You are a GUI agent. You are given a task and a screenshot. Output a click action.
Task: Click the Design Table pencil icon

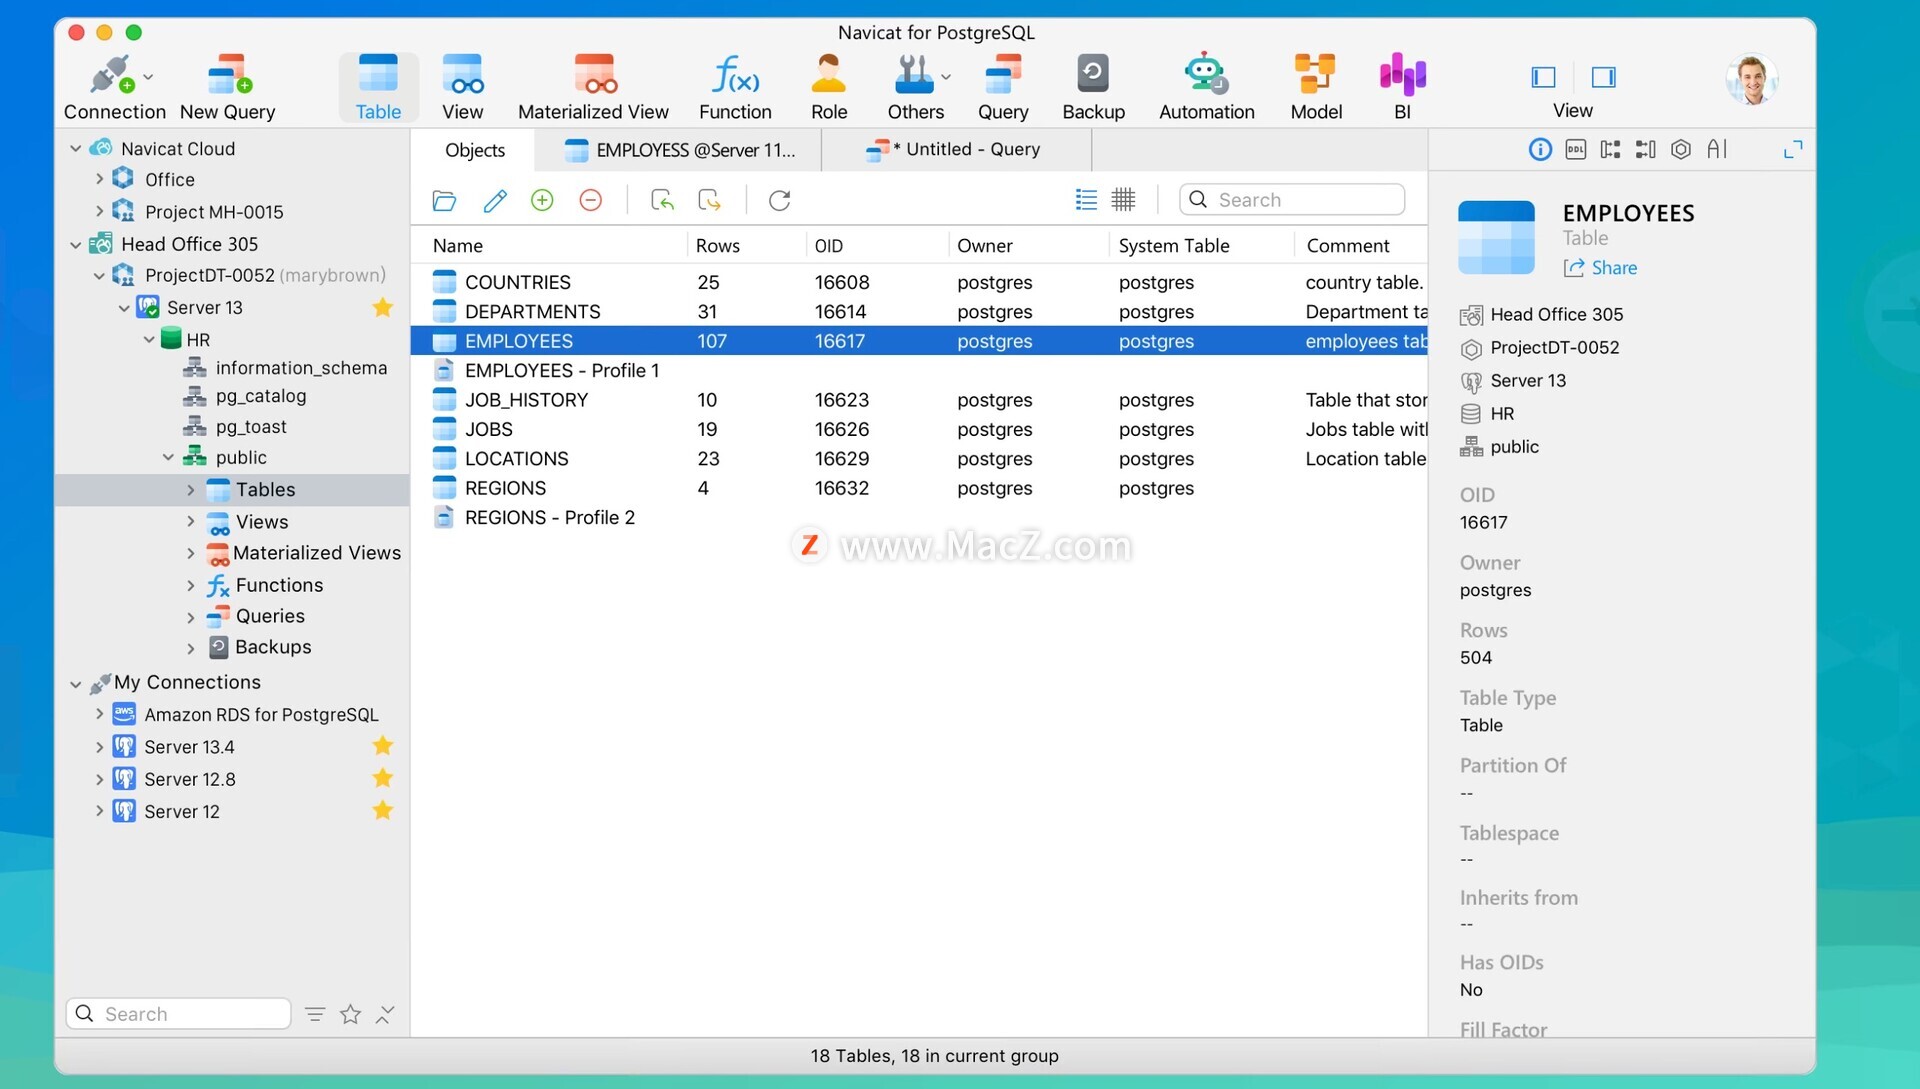point(494,201)
